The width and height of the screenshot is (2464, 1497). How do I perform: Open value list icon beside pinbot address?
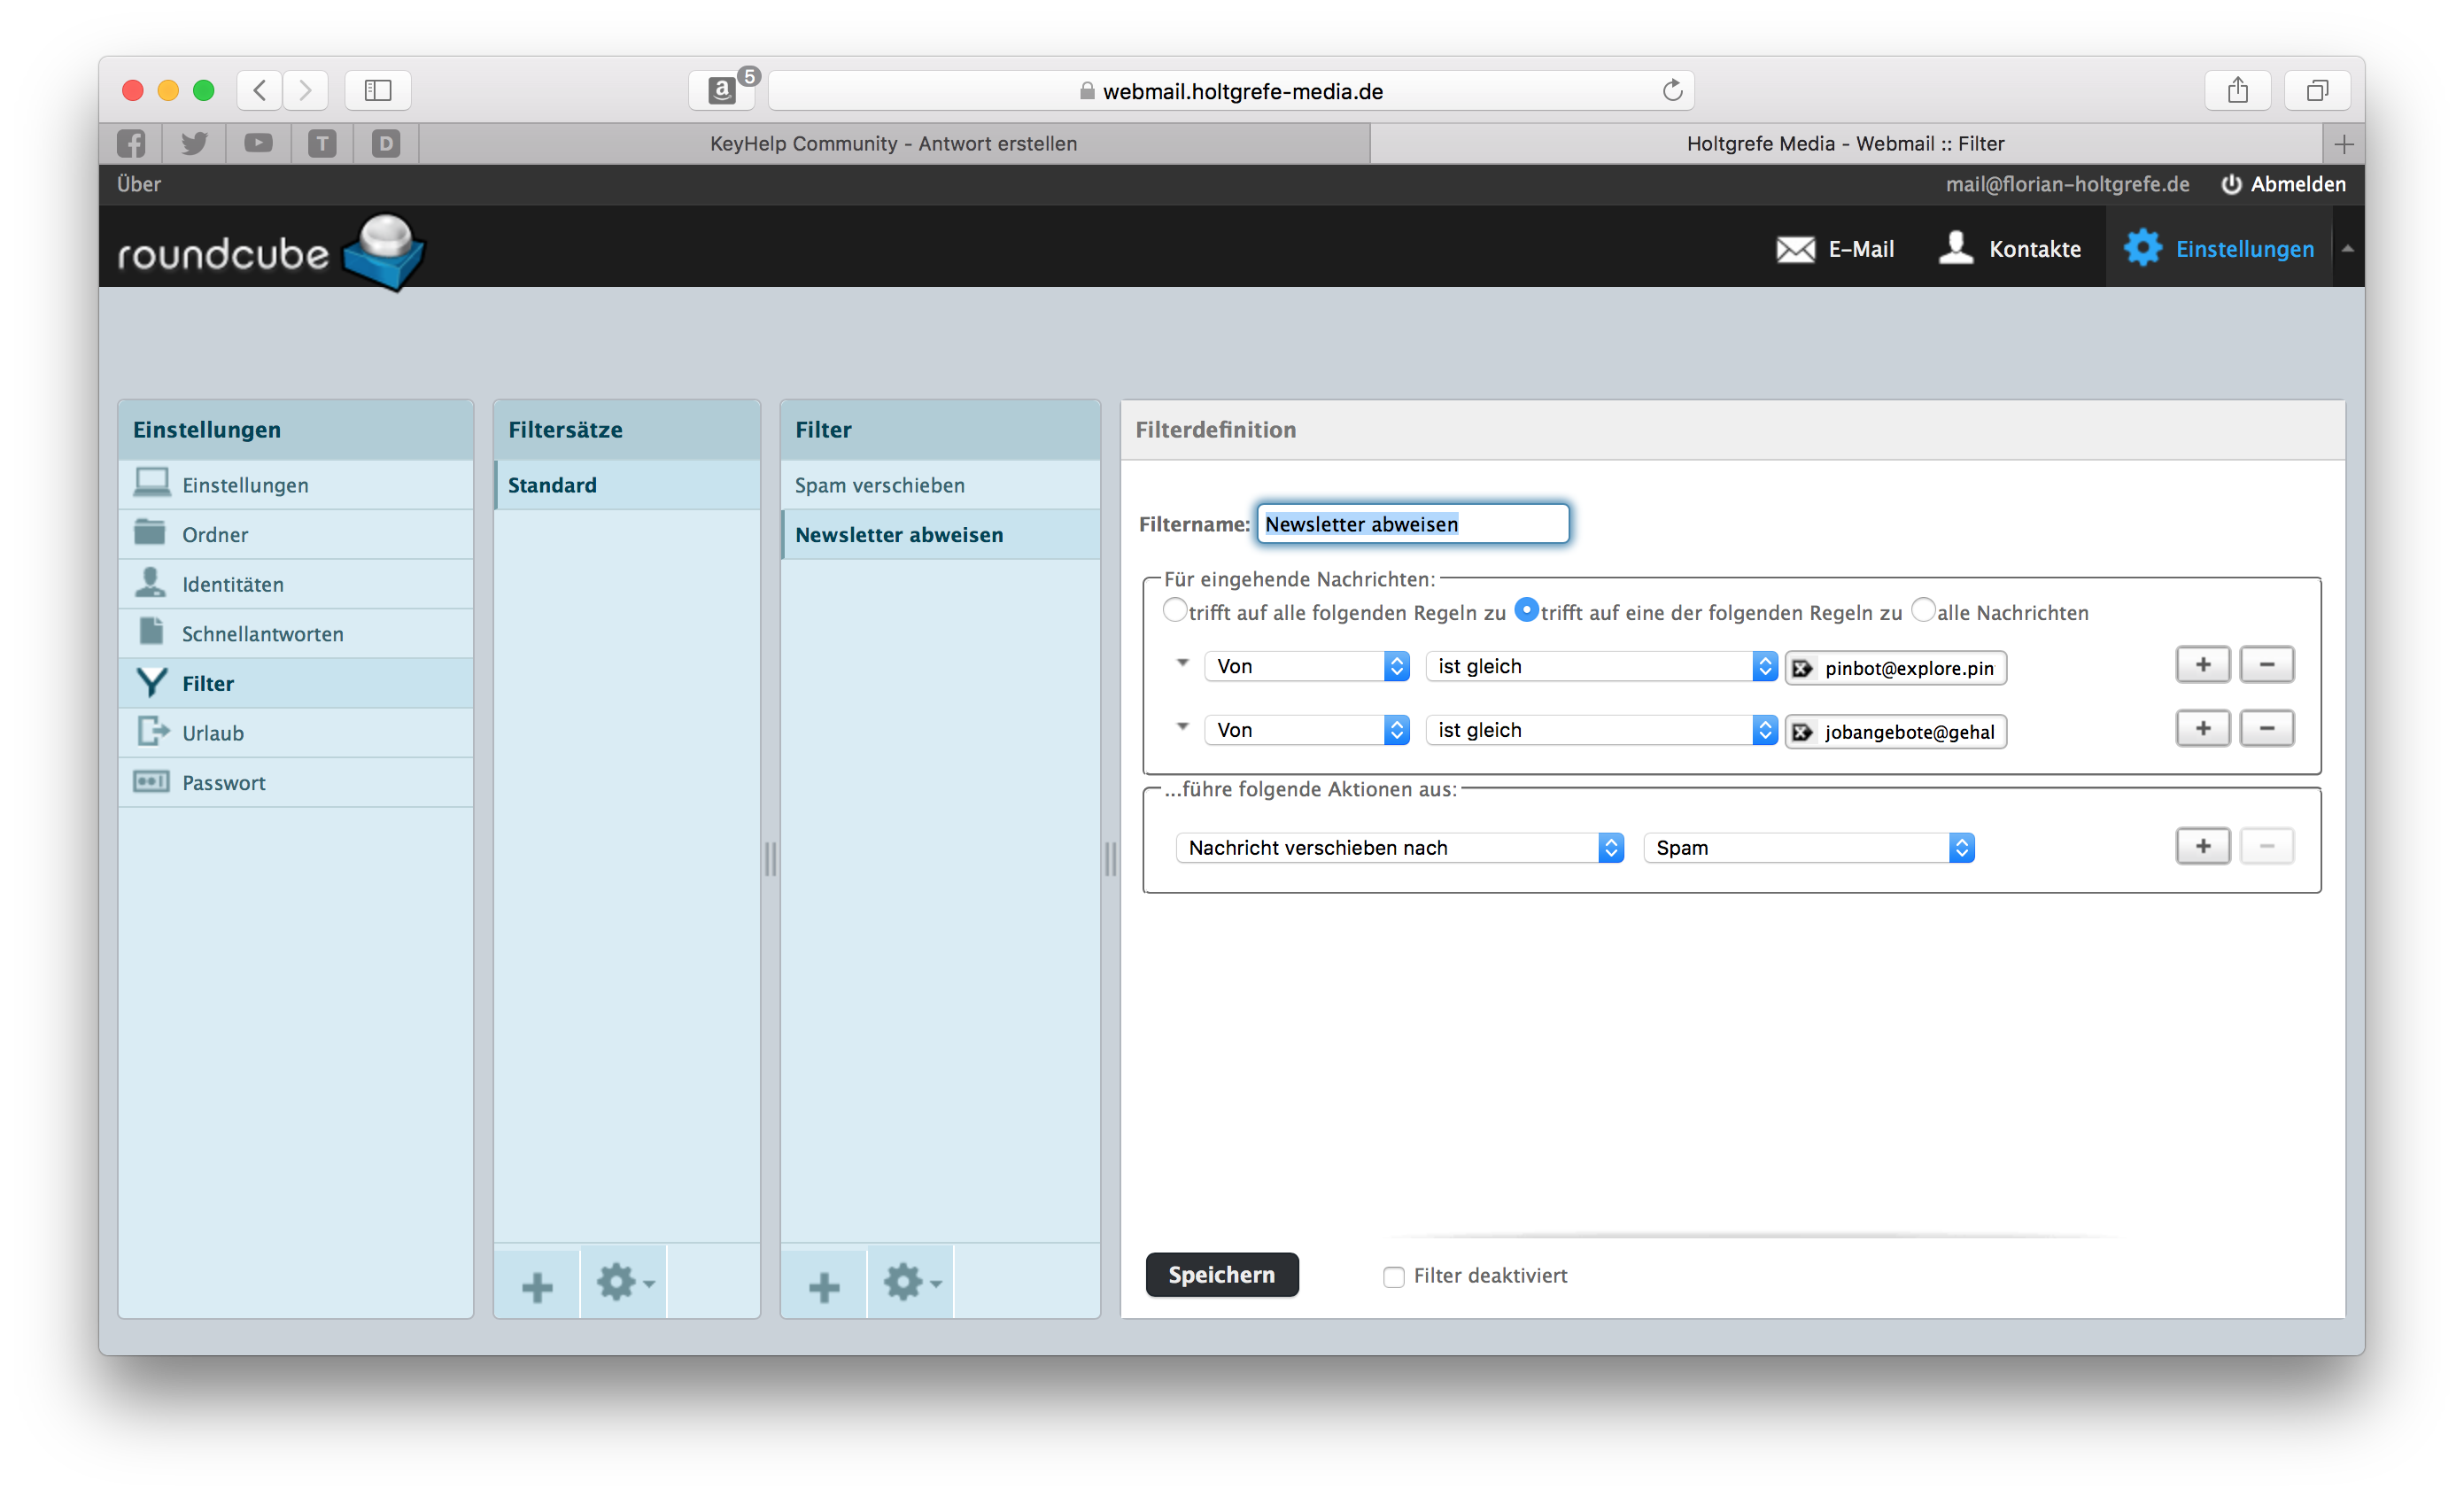coord(1802,668)
